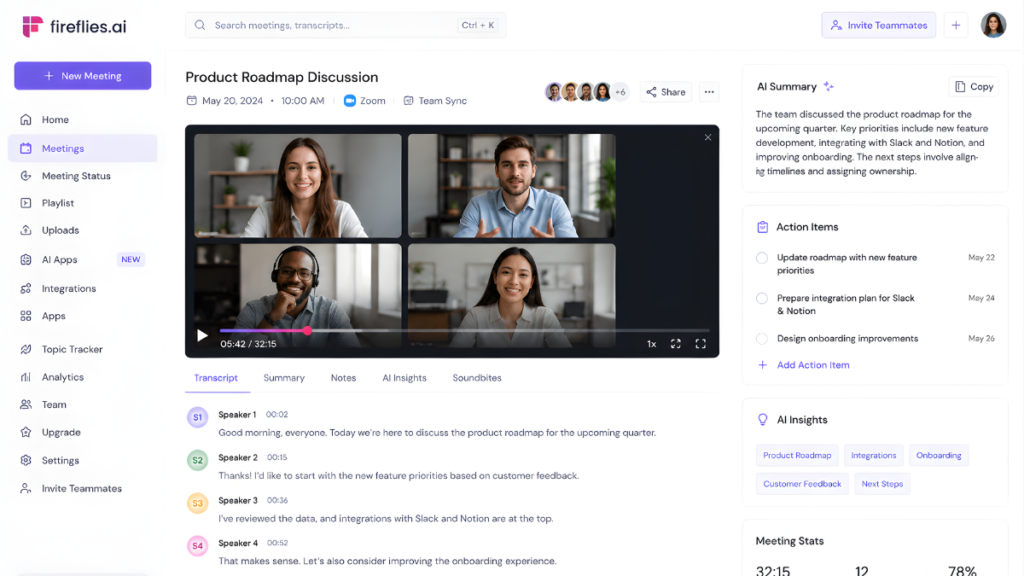Open the Uploads section
This screenshot has width=1024, height=576.
click(62, 230)
